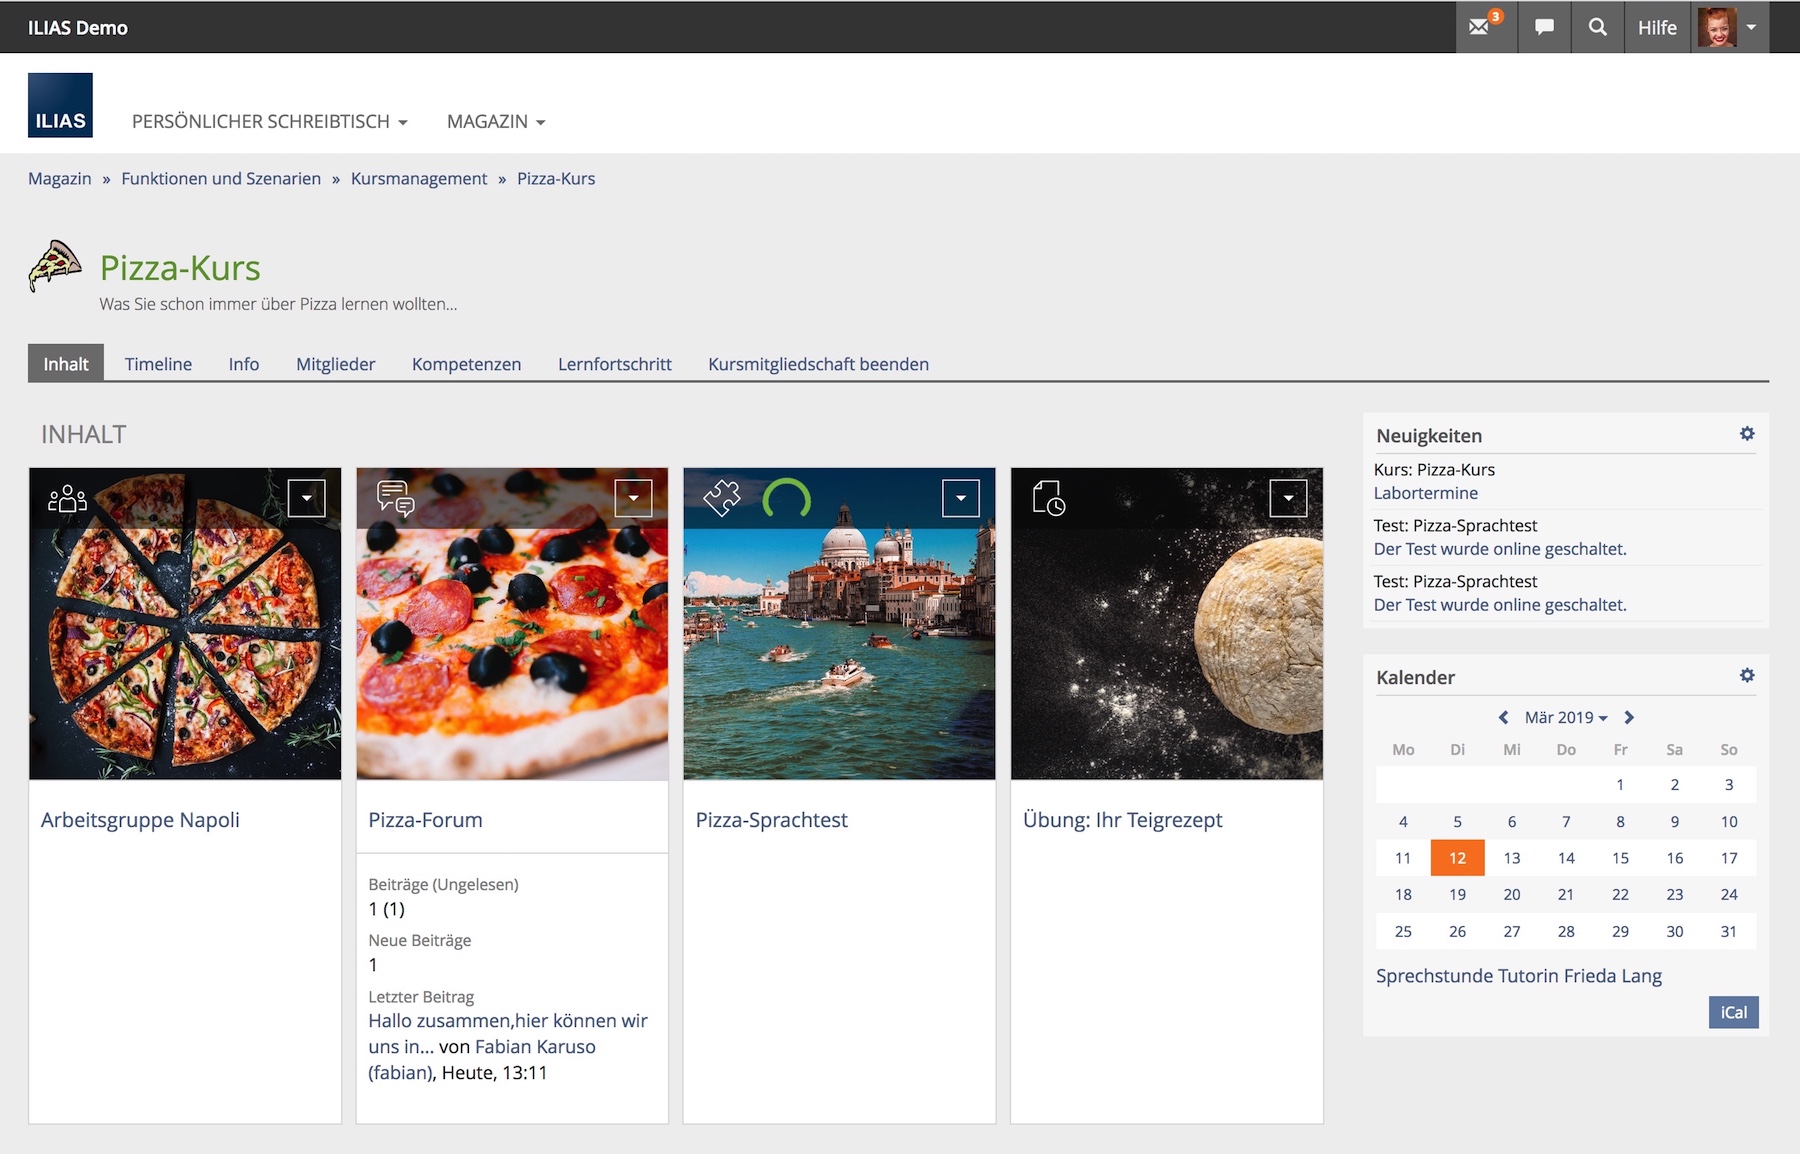Viewport: 1800px width, 1154px height.
Task: Click the Pizza-Forum forum icon
Action: pyautogui.click(x=395, y=498)
